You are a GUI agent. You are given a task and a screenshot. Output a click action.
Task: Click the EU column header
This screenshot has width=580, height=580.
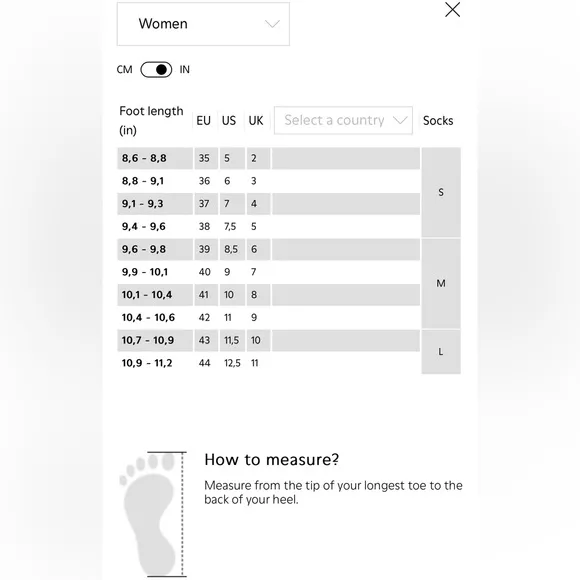click(203, 121)
